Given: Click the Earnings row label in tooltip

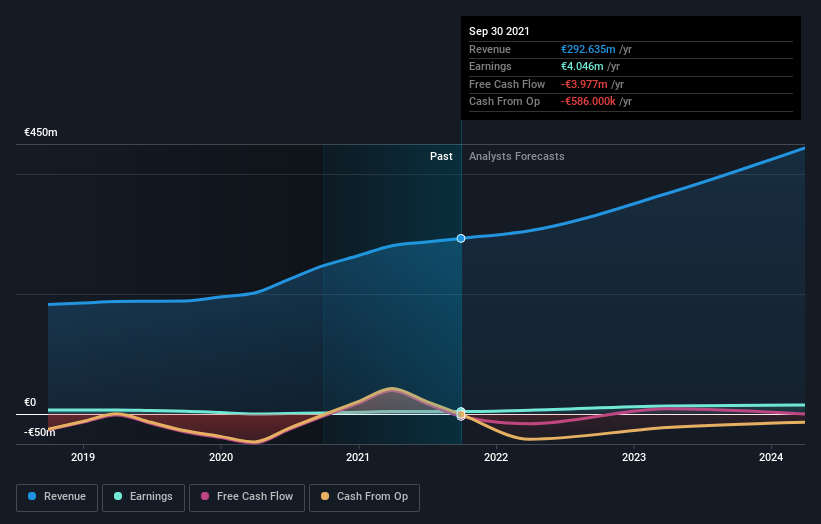Looking at the screenshot, I should [x=490, y=66].
